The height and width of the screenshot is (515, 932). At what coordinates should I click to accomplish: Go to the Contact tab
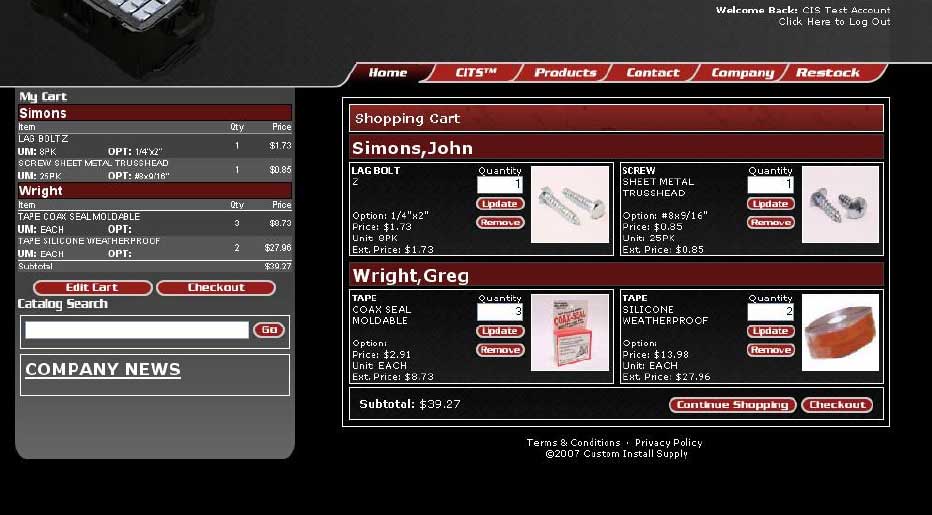pyautogui.click(x=652, y=73)
